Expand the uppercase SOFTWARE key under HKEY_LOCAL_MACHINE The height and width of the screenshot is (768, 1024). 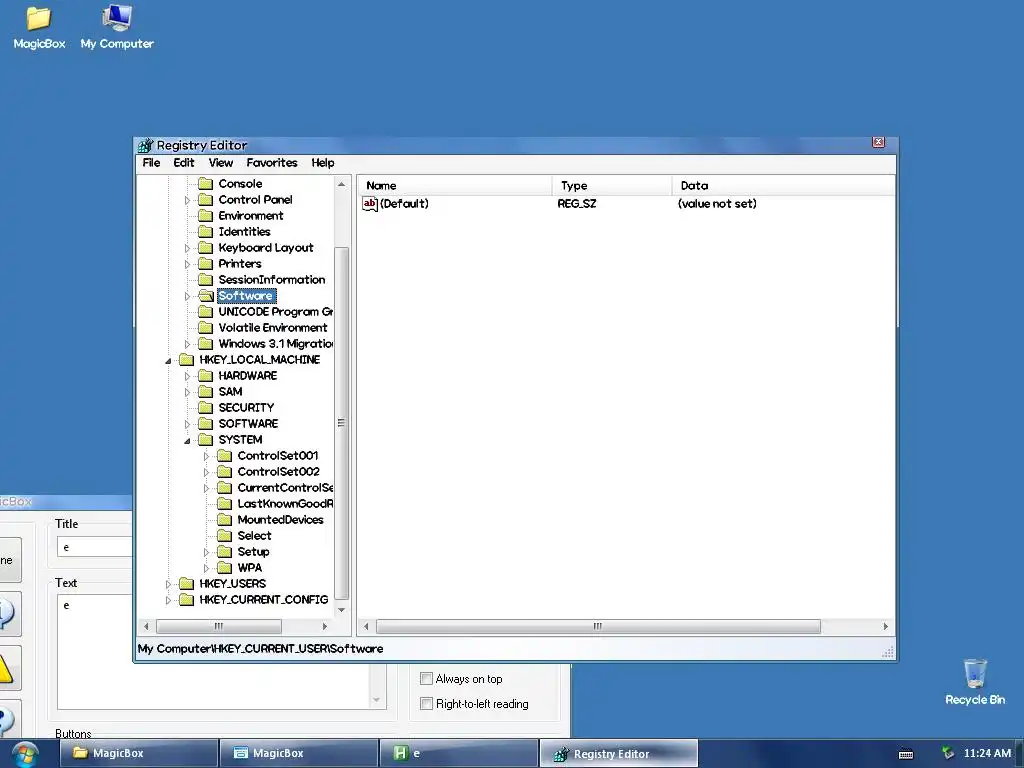[187, 424]
